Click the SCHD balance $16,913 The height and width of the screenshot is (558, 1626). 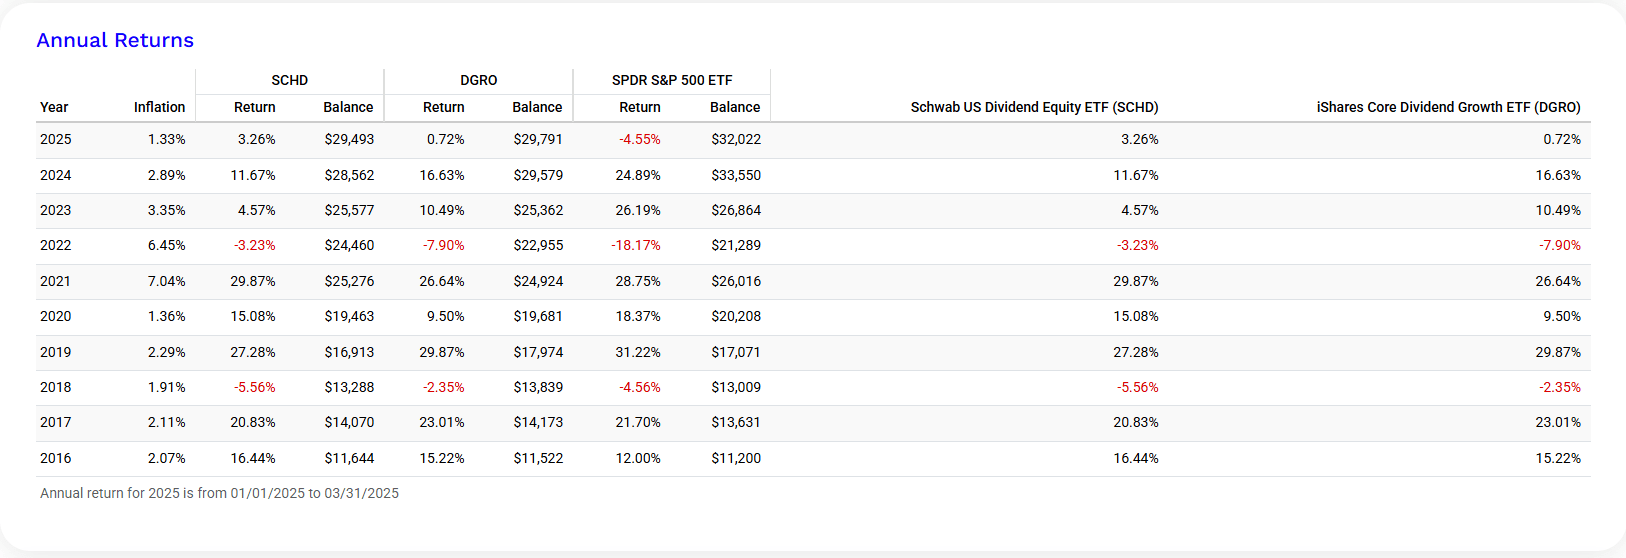pos(349,352)
